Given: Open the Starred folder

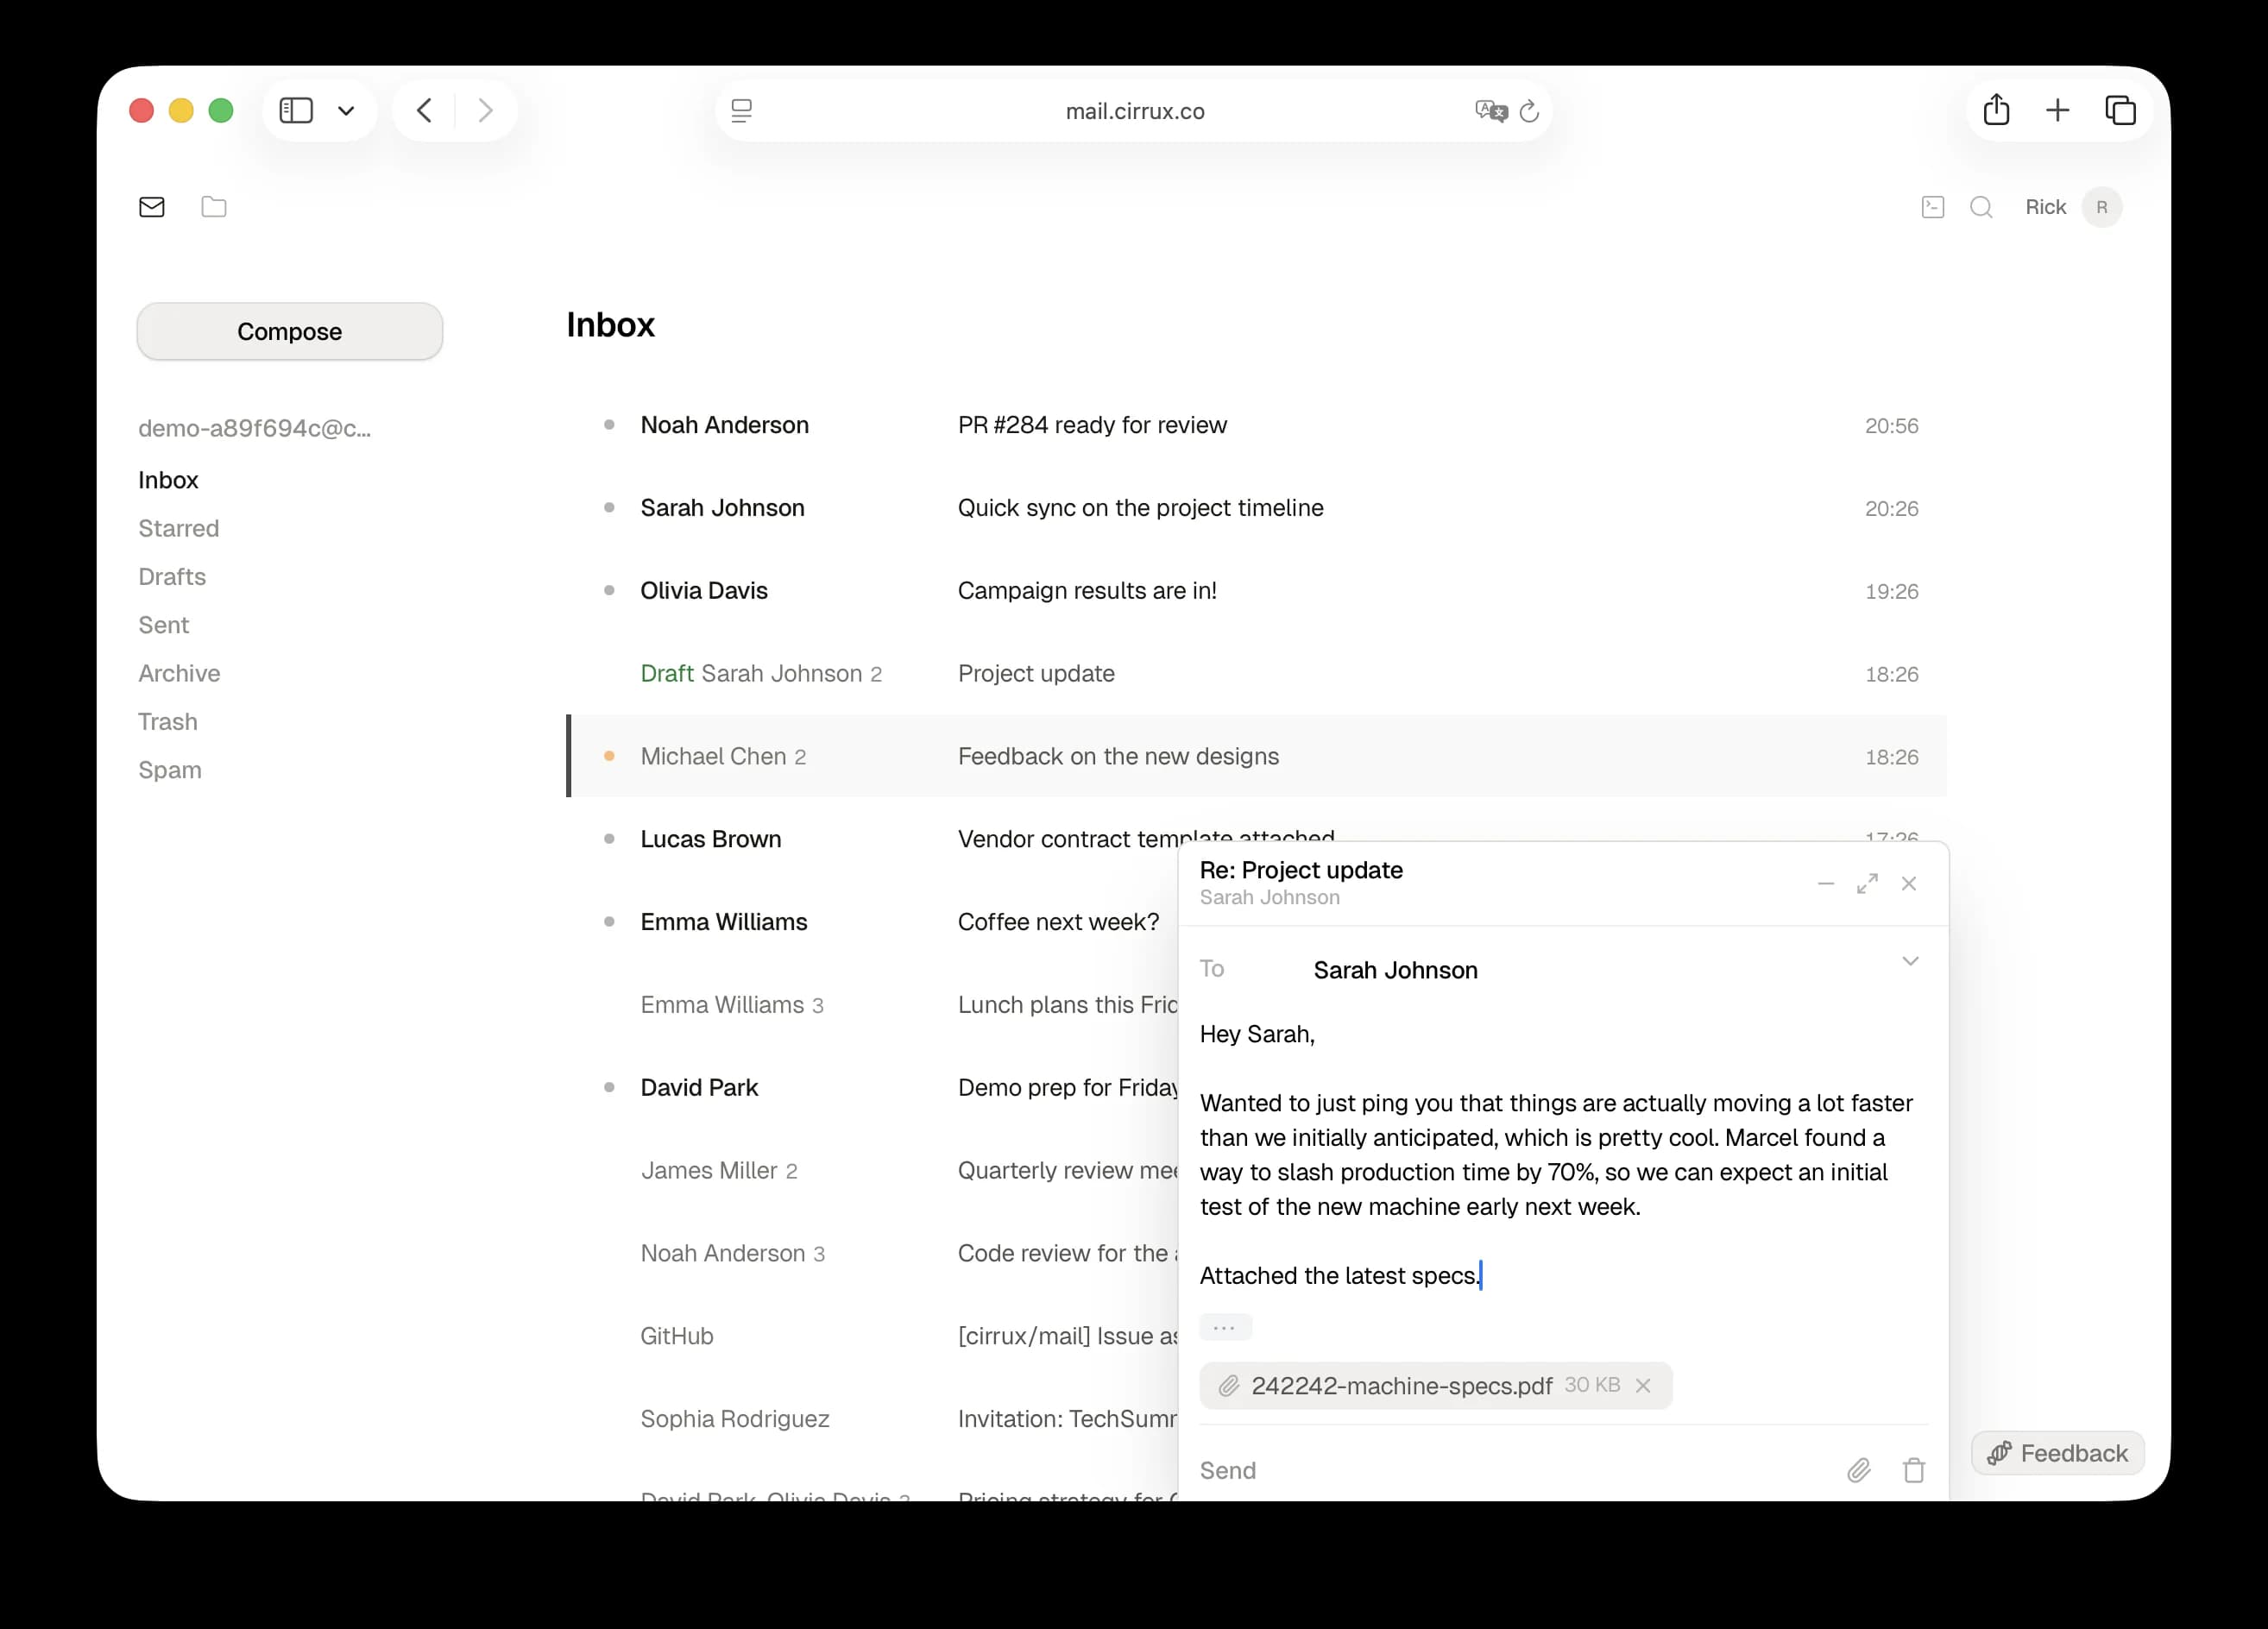Looking at the screenshot, I should point(178,528).
